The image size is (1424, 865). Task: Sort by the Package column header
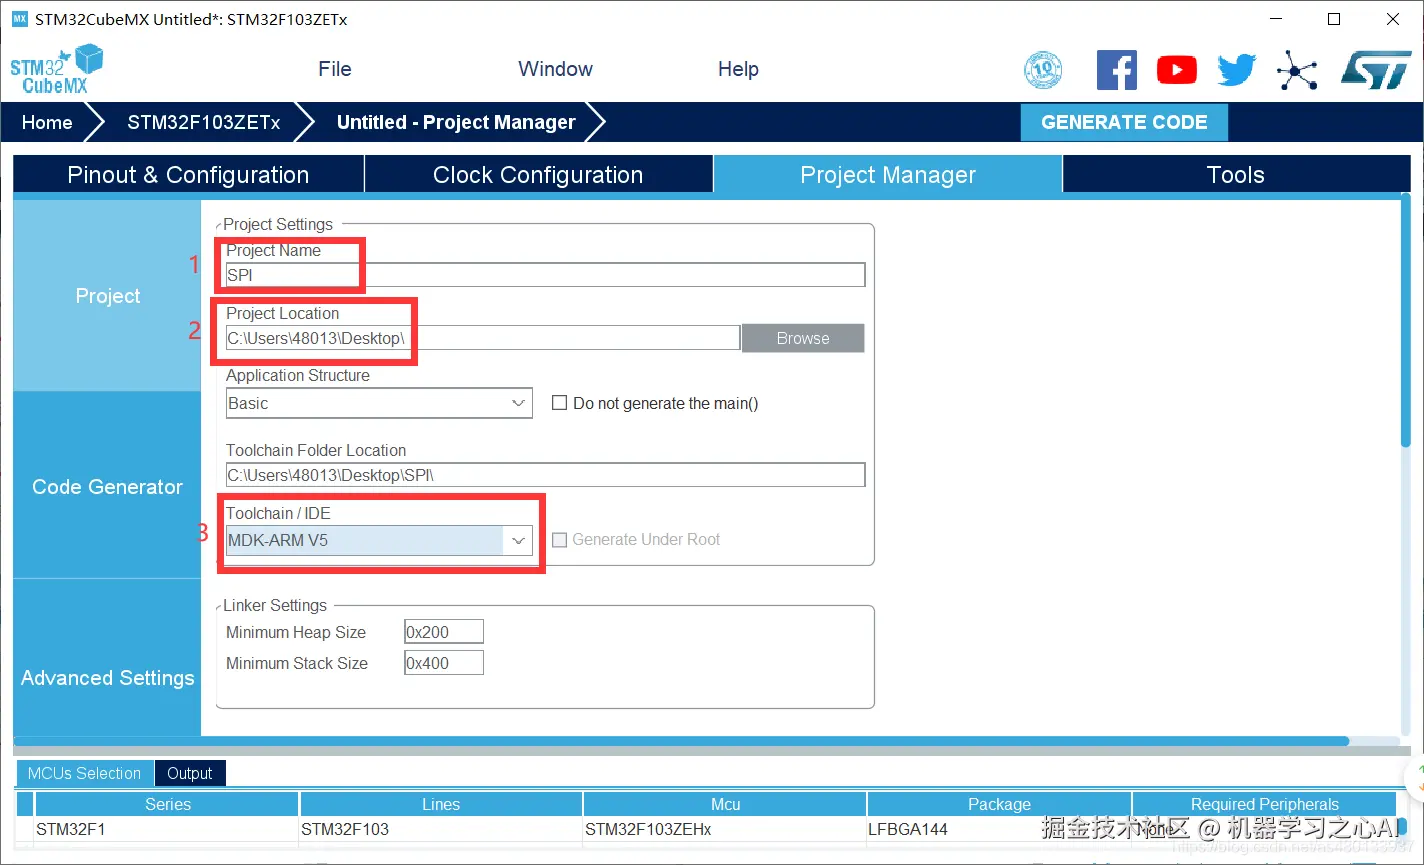(x=999, y=804)
